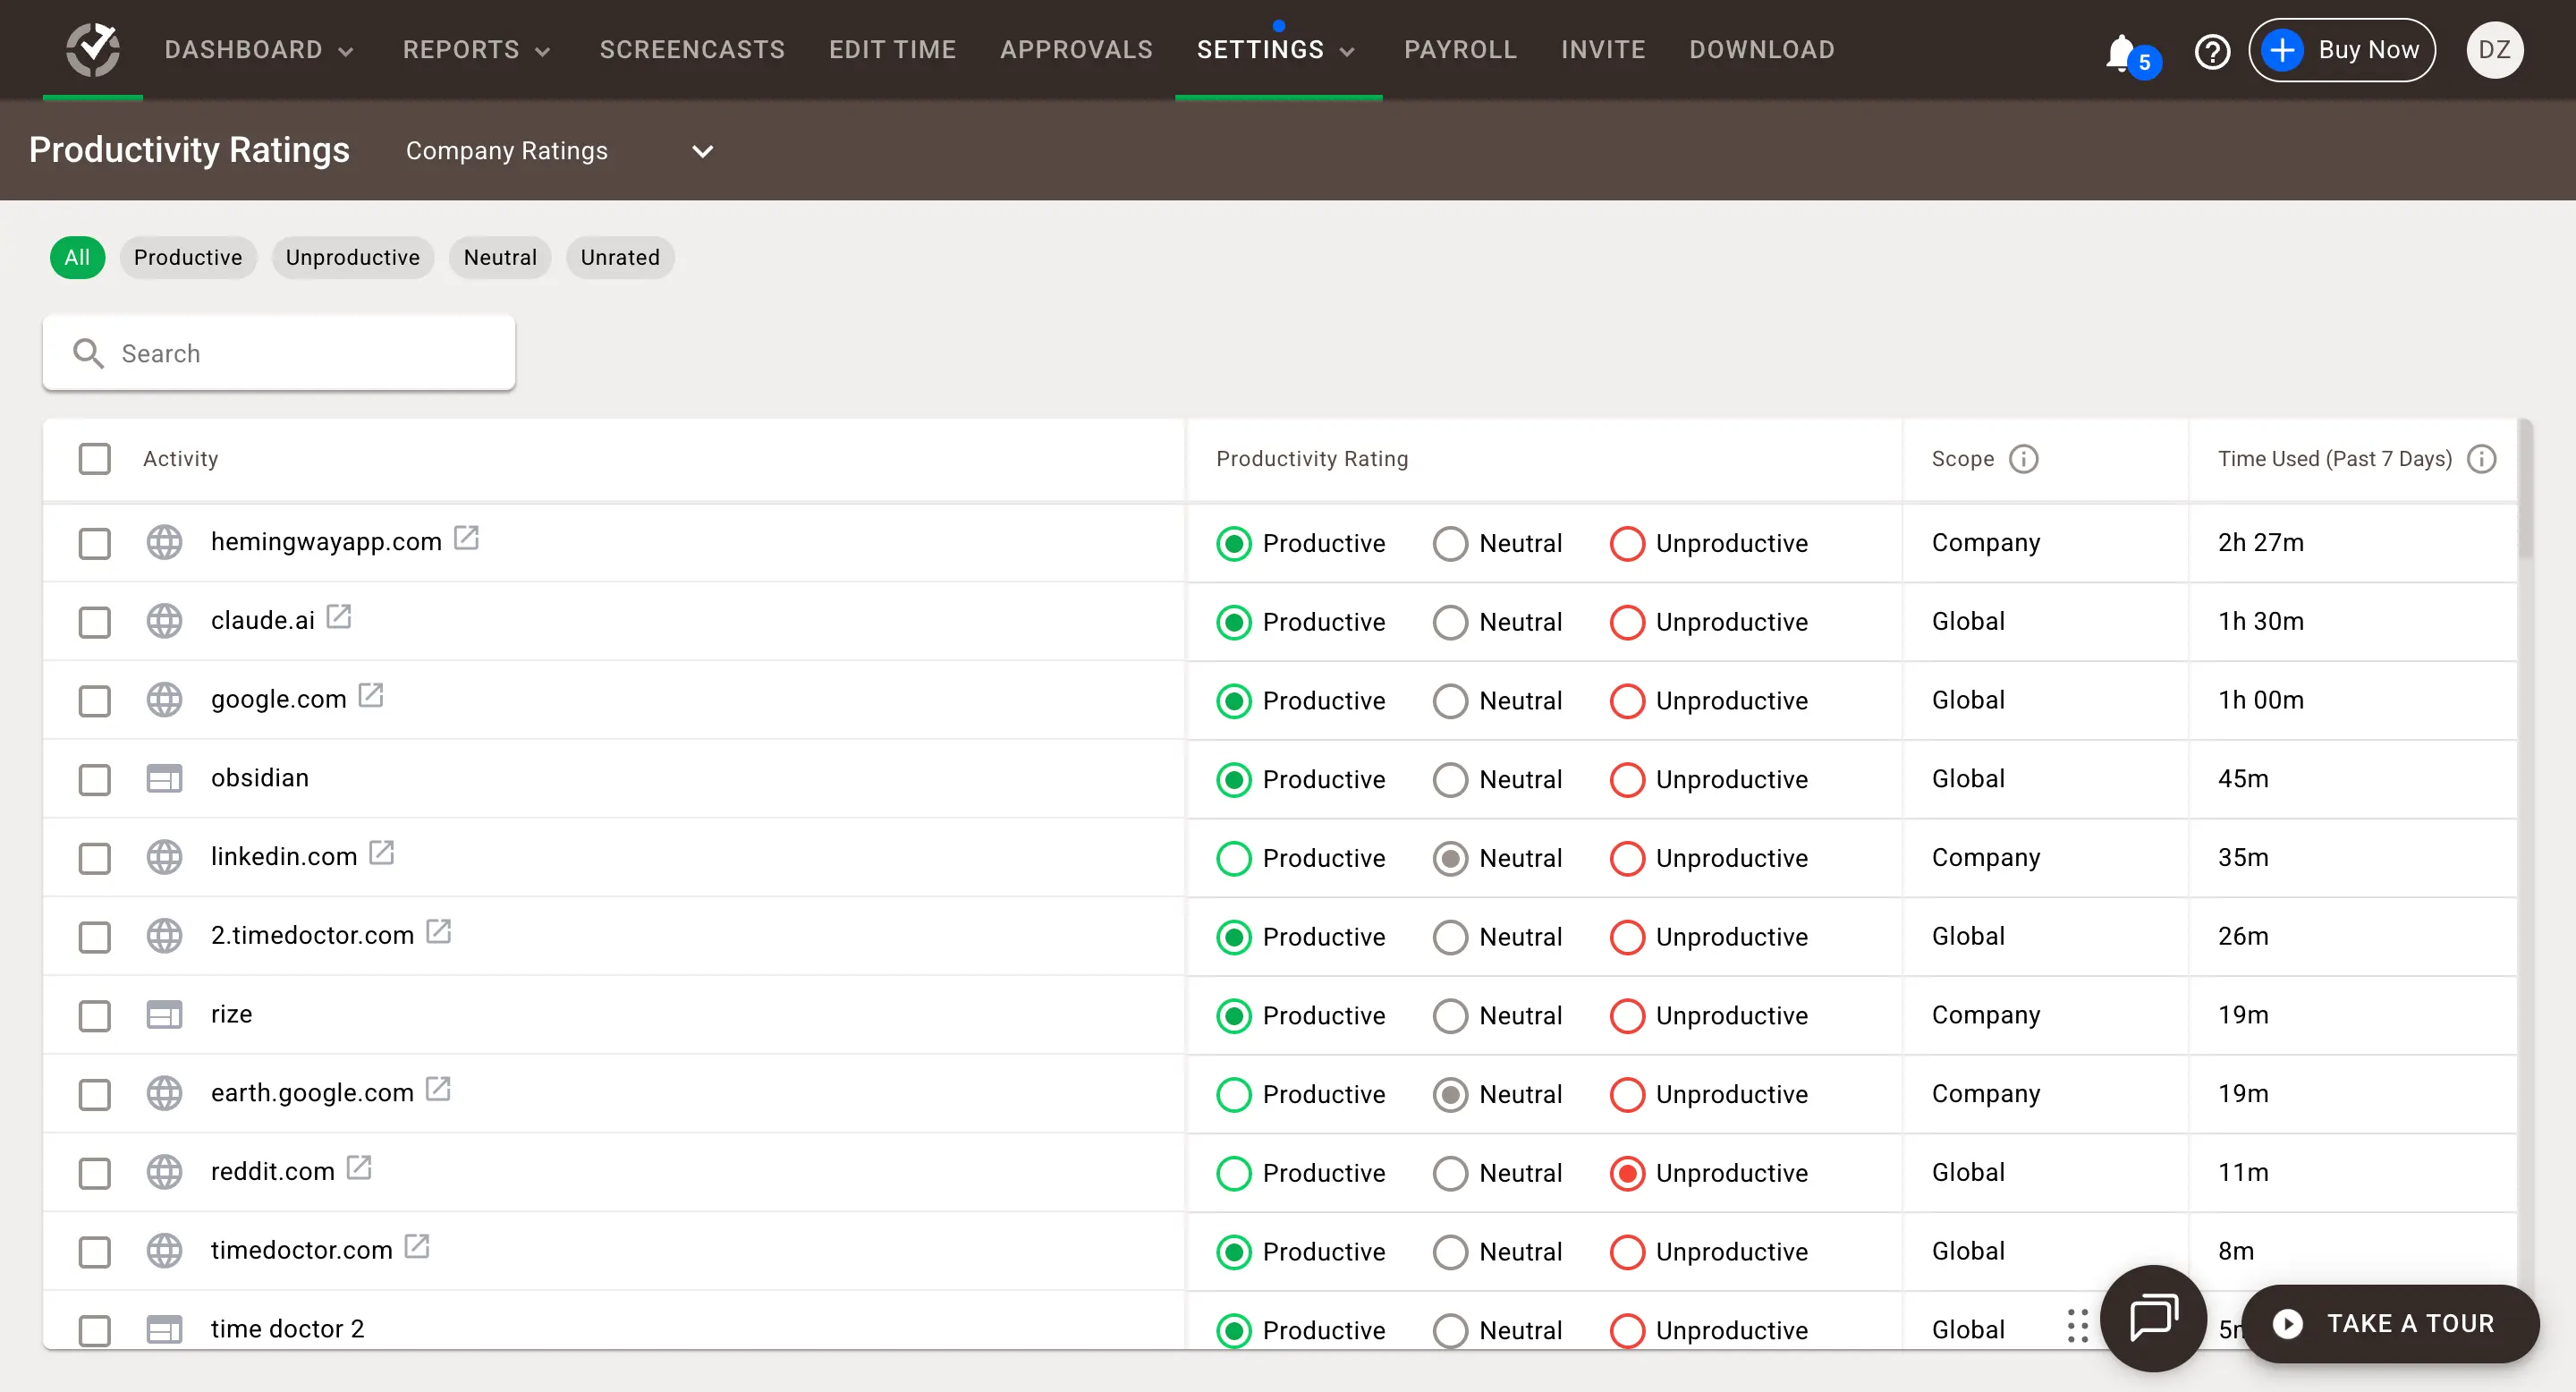2576x1392 pixels.
Task: Show Unrated activities
Action: pyautogui.click(x=620, y=258)
